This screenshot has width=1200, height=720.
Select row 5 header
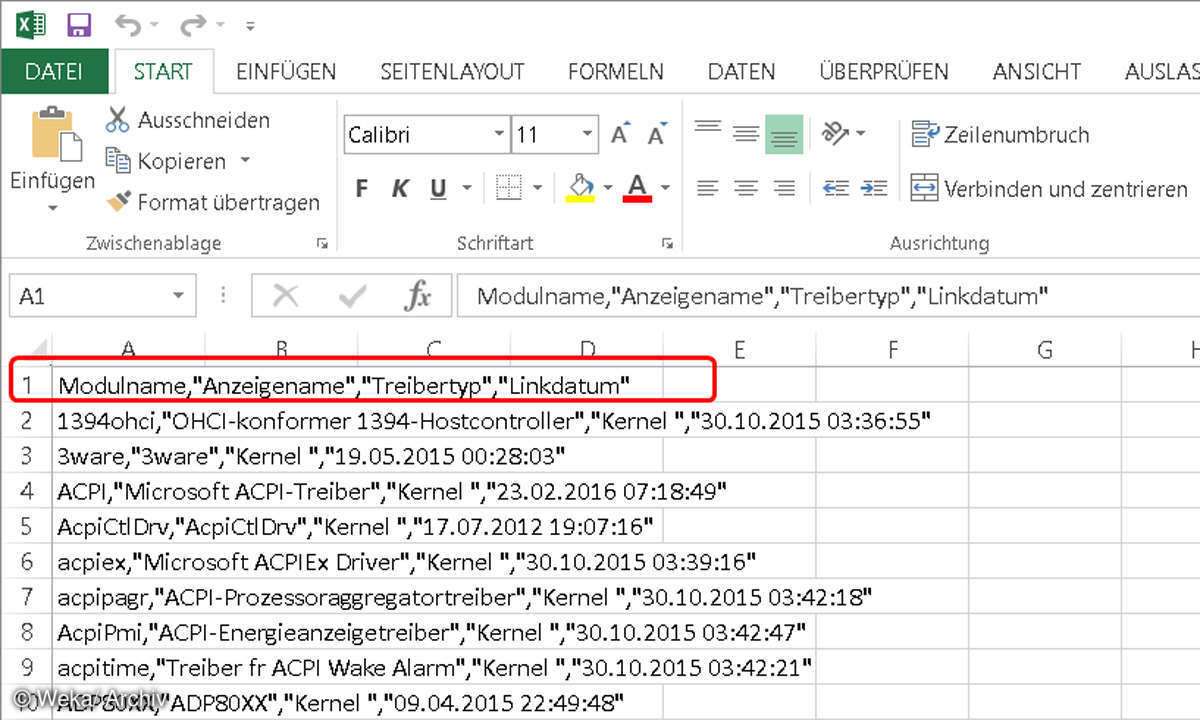(x=26, y=526)
